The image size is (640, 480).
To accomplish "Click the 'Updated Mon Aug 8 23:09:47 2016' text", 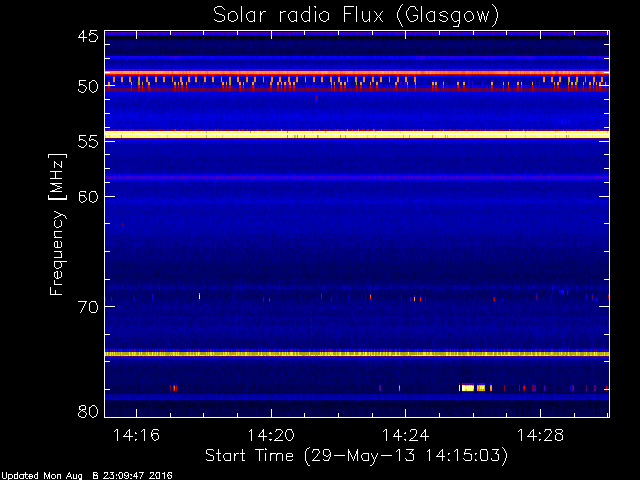I will tap(86, 476).
